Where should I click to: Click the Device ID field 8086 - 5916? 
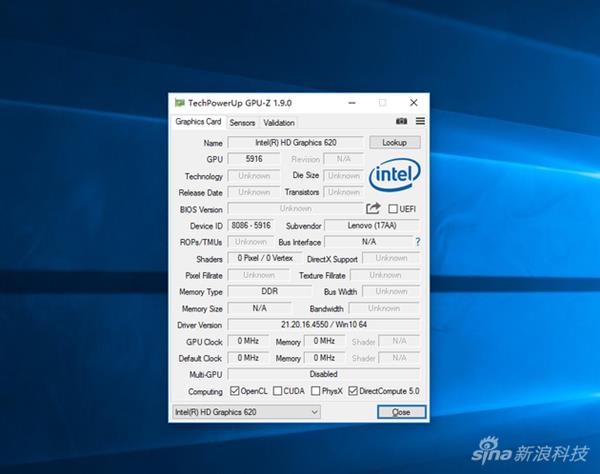[x=251, y=225]
